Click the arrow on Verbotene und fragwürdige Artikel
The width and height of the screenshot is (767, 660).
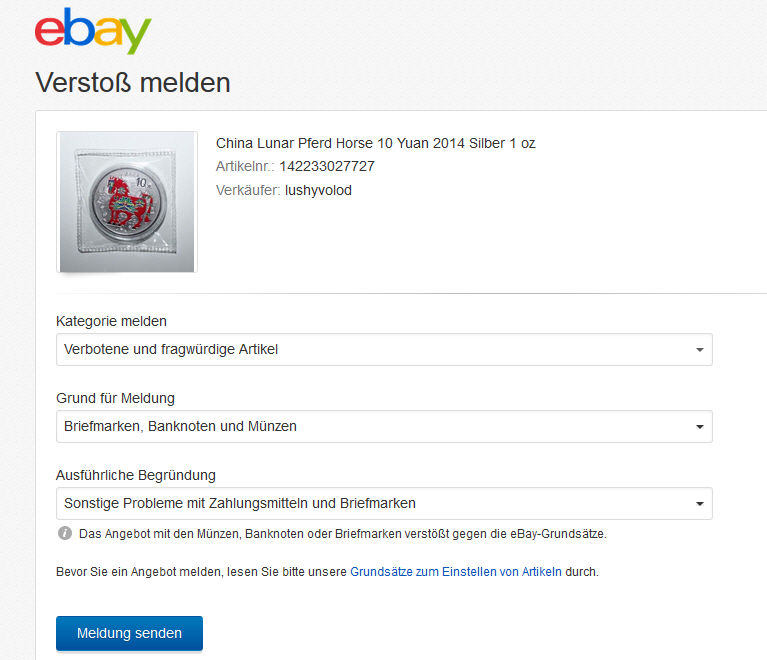699,350
